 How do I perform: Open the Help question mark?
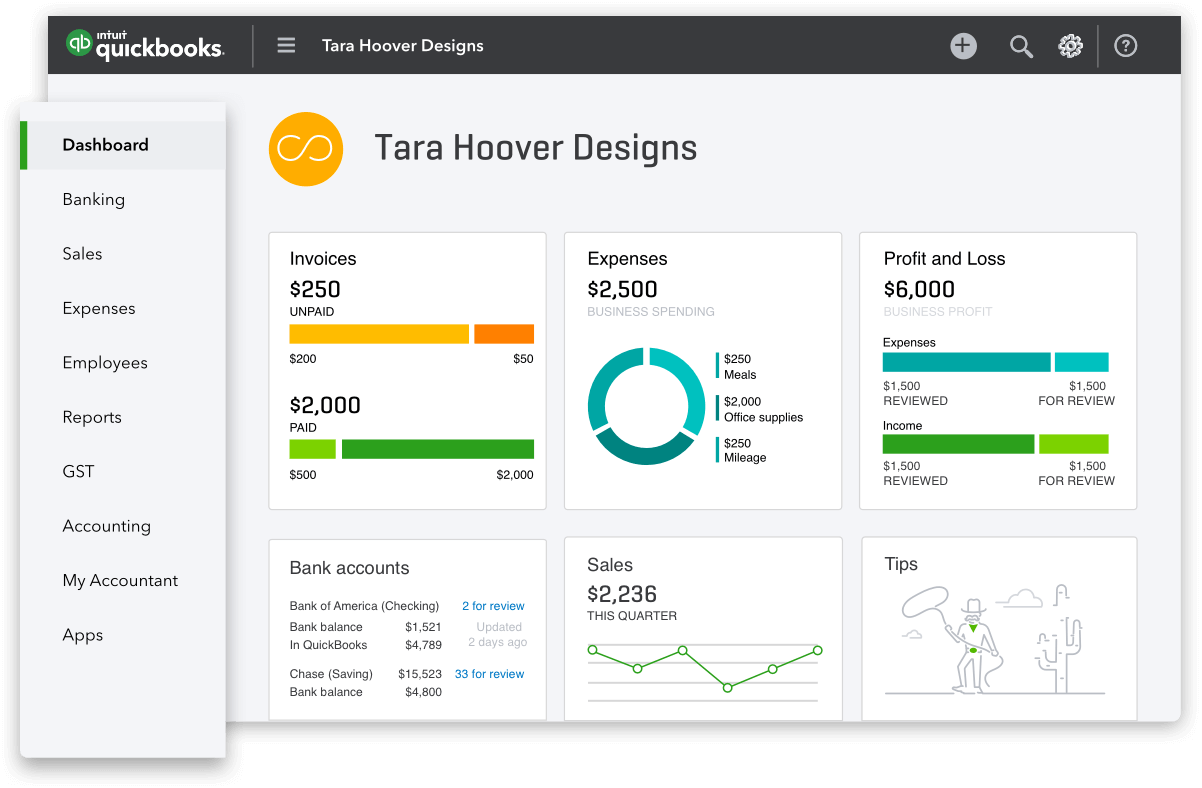click(x=1125, y=46)
